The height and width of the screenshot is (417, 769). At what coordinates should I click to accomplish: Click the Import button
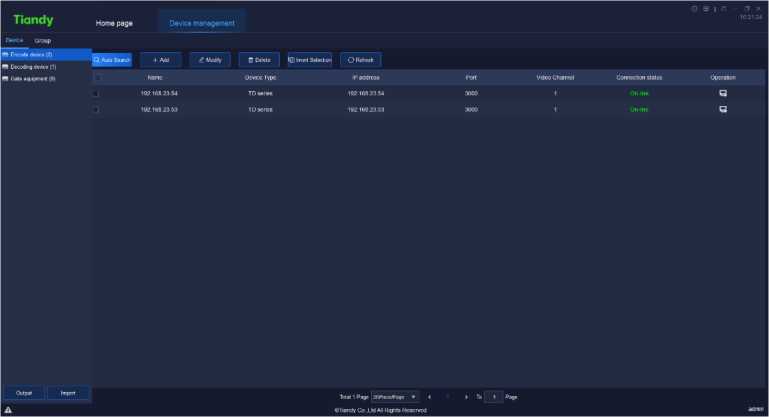pyautogui.click(x=68, y=393)
